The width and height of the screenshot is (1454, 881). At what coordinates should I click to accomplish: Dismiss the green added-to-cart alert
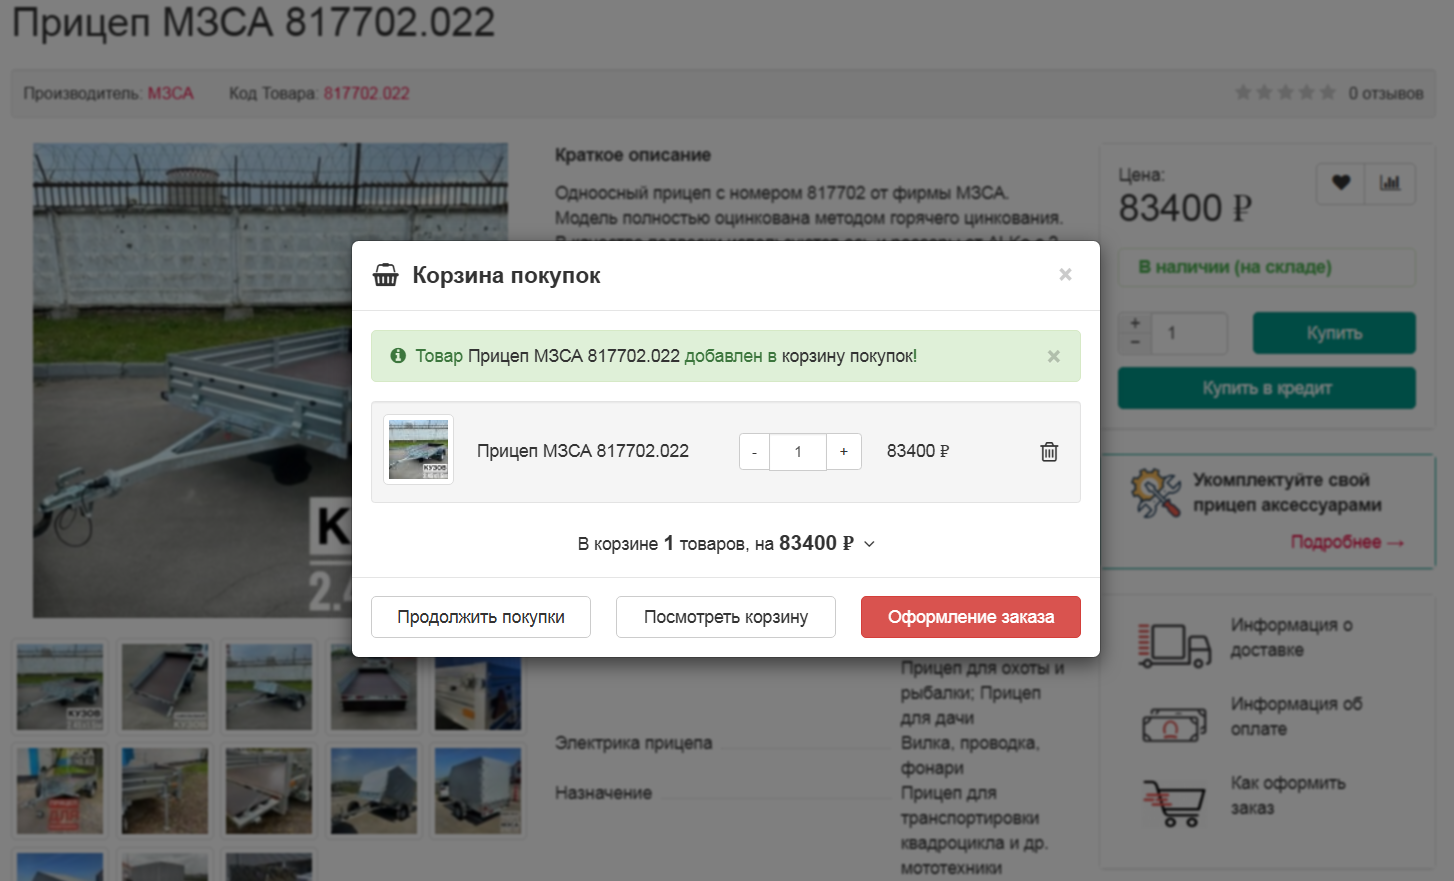tap(1053, 356)
